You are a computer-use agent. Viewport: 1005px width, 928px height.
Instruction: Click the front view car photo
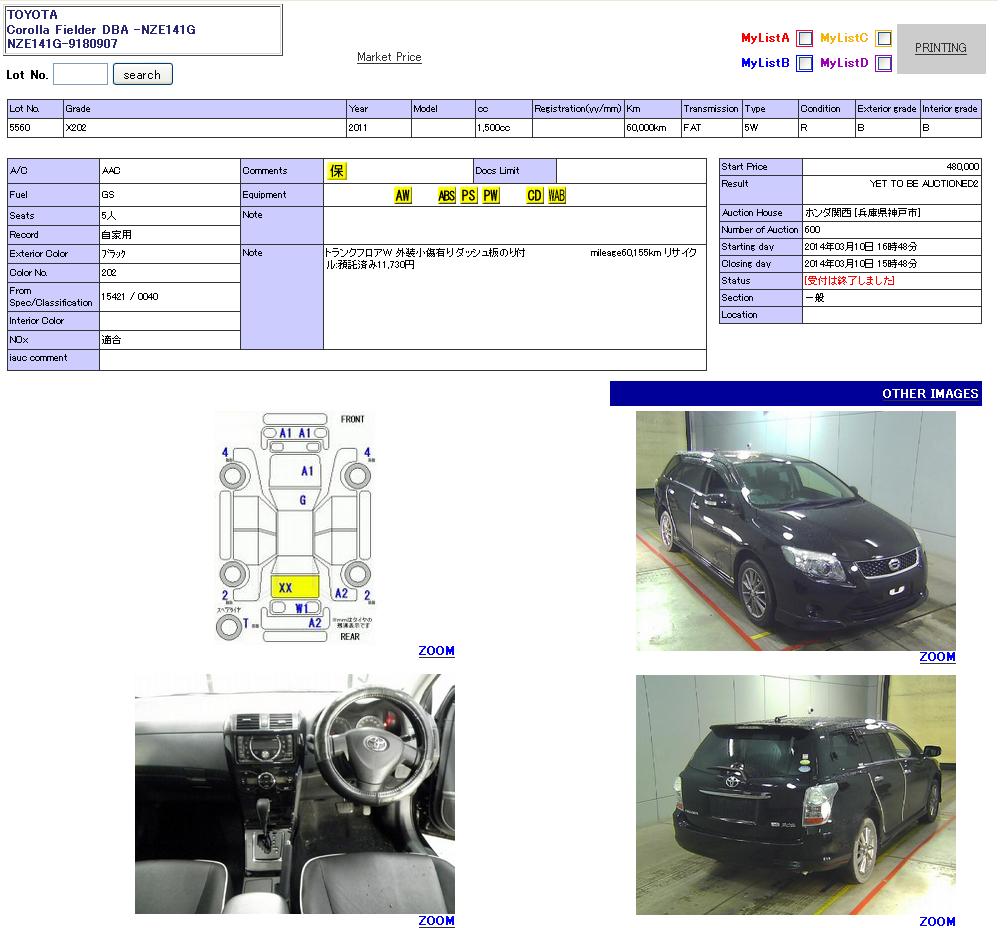coord(795,530)
